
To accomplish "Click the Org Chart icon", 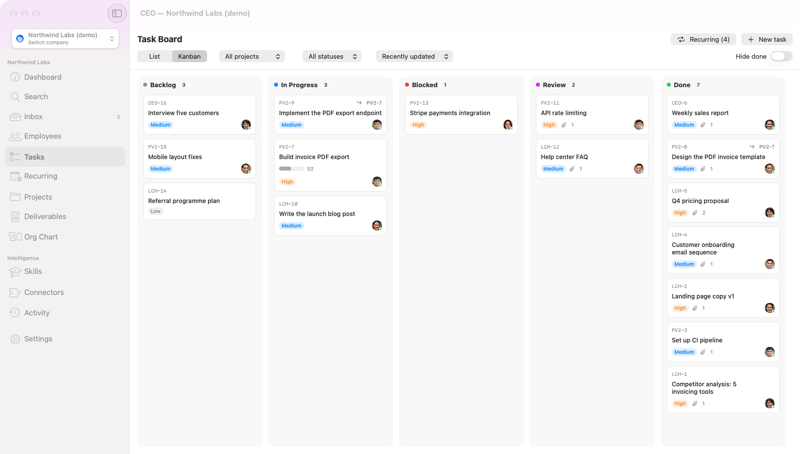I will (x=15, y=237).
